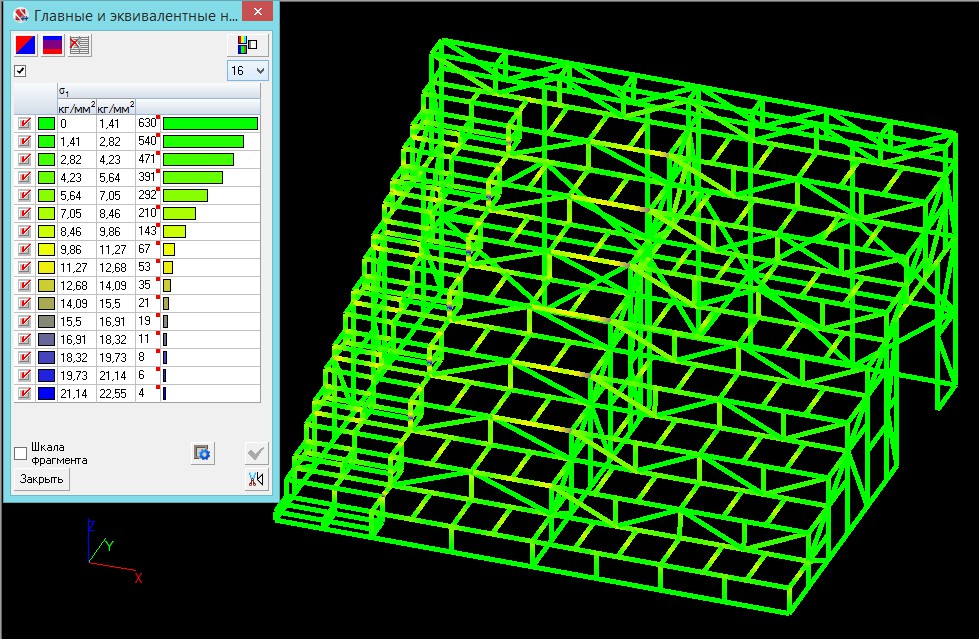Open scale settings with the gear icon
Viewport: 979px width, 639px height.
coord(202,453)
